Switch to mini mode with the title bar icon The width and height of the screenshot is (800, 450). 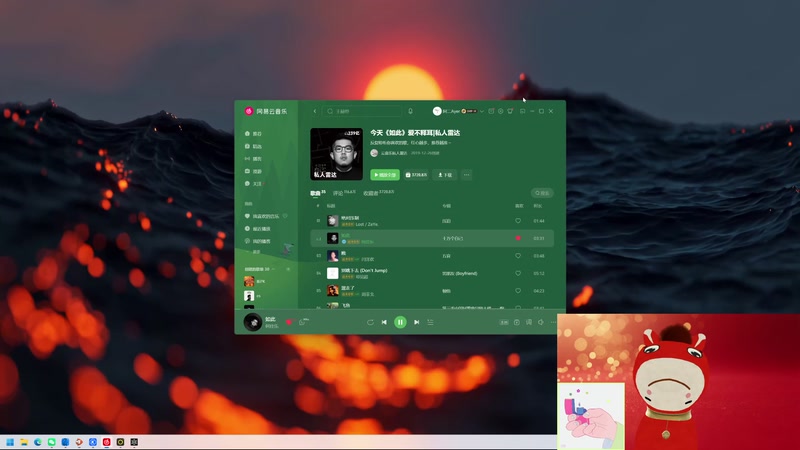click(x=522, y=111)
